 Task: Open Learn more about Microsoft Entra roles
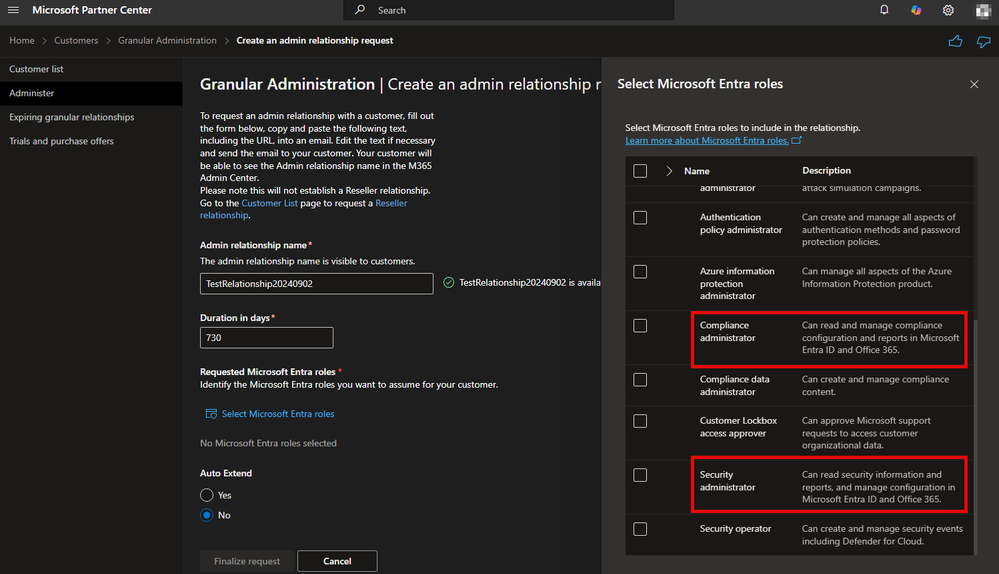(x=707, y=140)
